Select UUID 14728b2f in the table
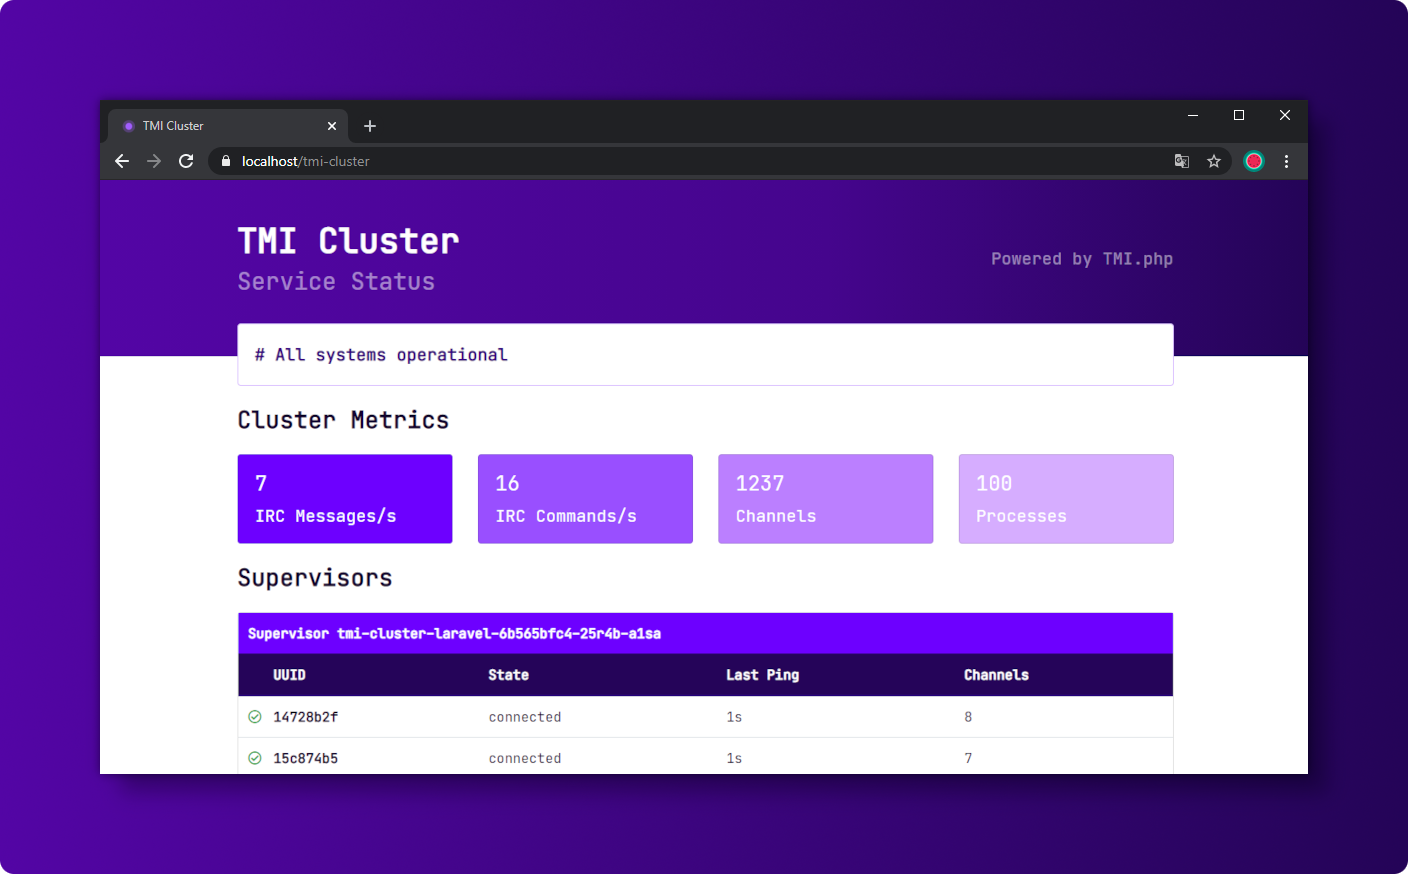The height and width of the screenshot is (874, 1408). (305, 717)
